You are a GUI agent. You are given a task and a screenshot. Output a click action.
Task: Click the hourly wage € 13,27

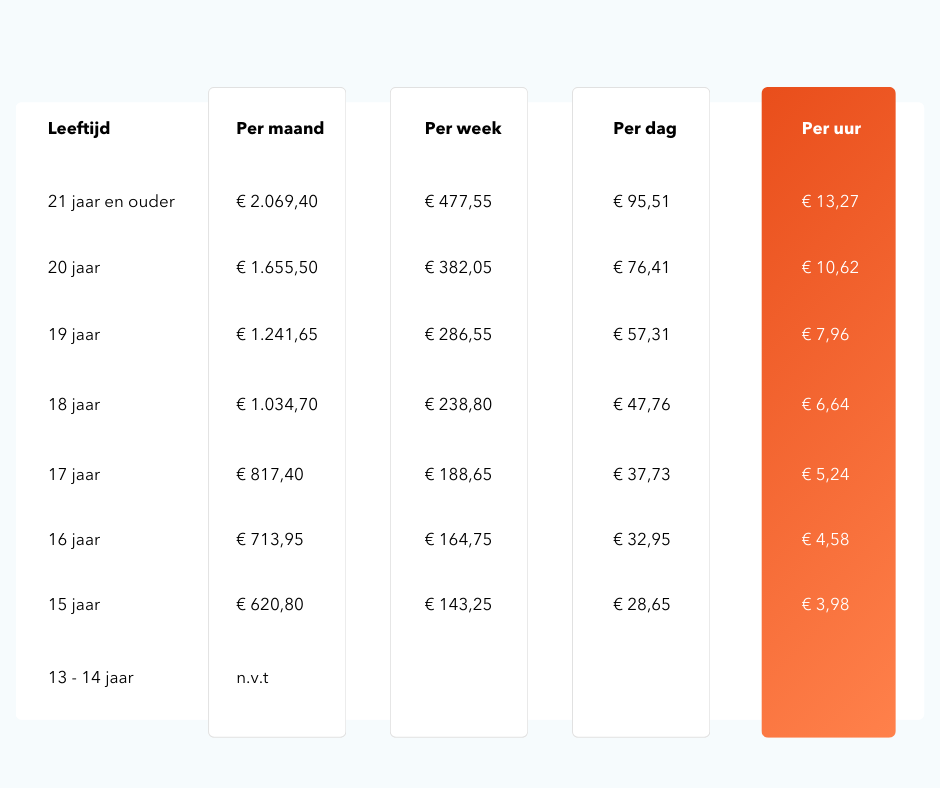coord(830,202)
